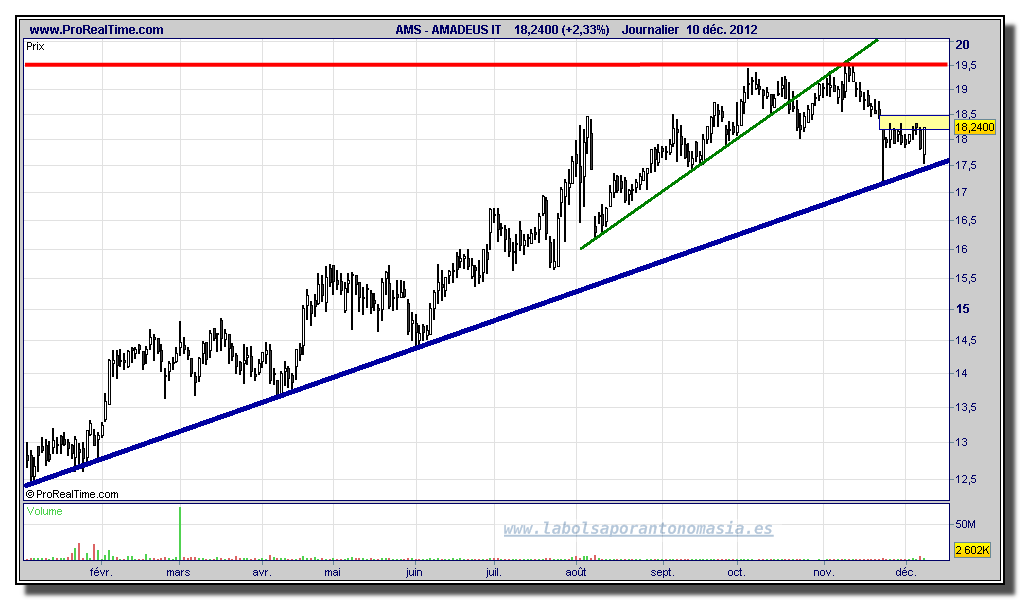Click the 14 price axis label
This screenshot has width=1020, height=600.
961,374
